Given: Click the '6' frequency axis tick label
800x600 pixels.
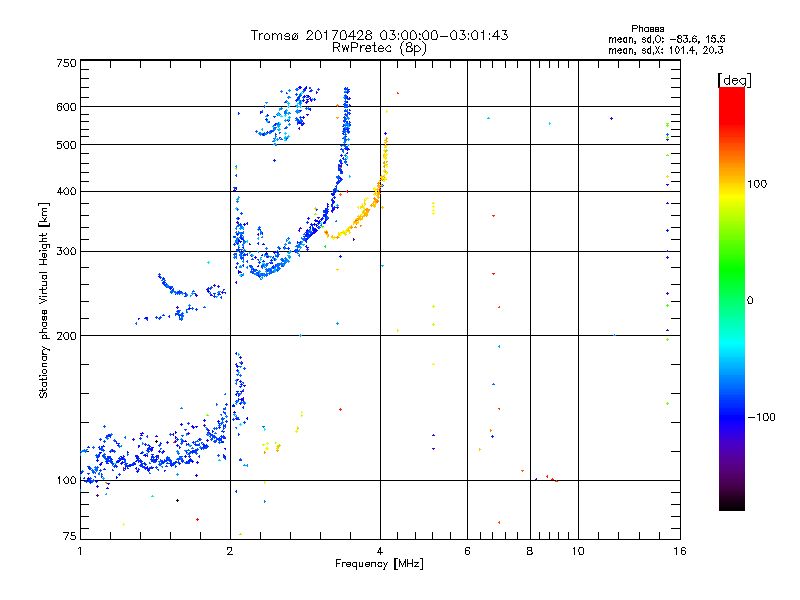Looking at the screenshot, I should click(467, 551).
